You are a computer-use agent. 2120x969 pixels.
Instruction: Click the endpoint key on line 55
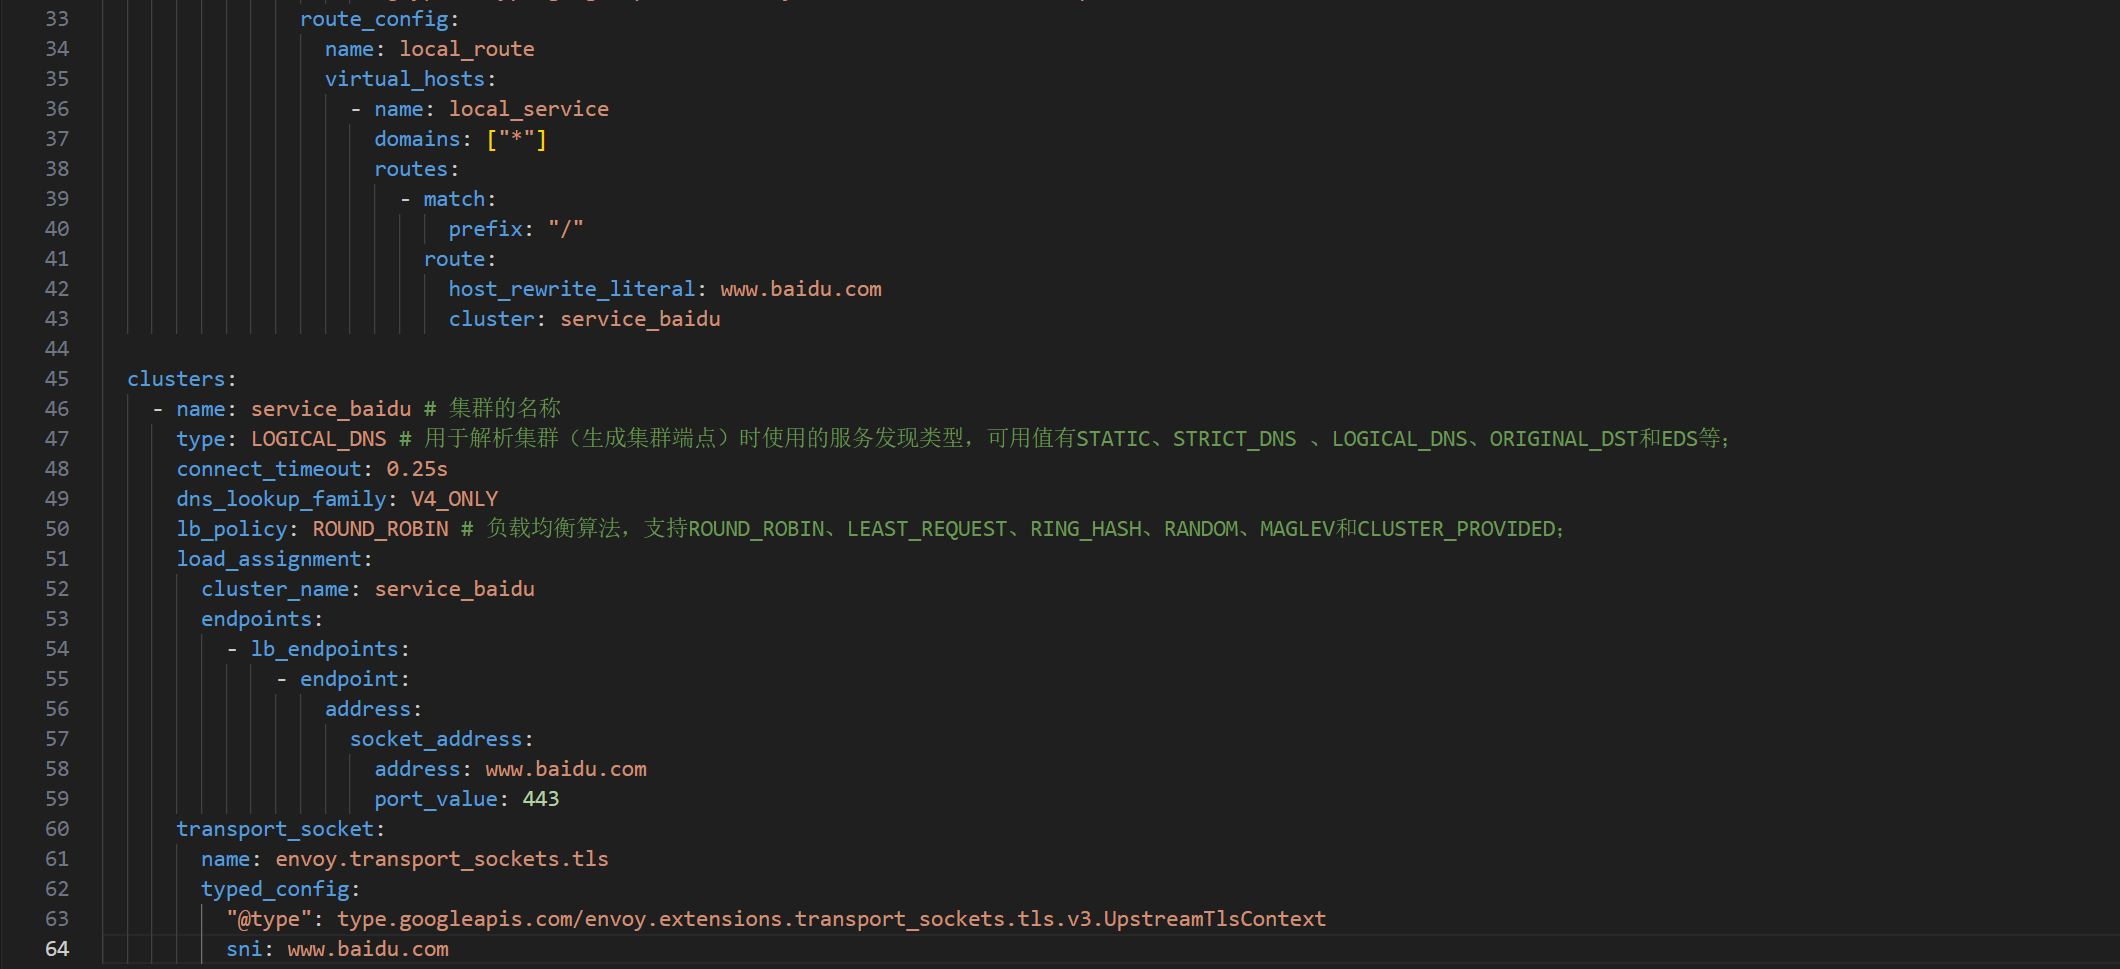349,679
